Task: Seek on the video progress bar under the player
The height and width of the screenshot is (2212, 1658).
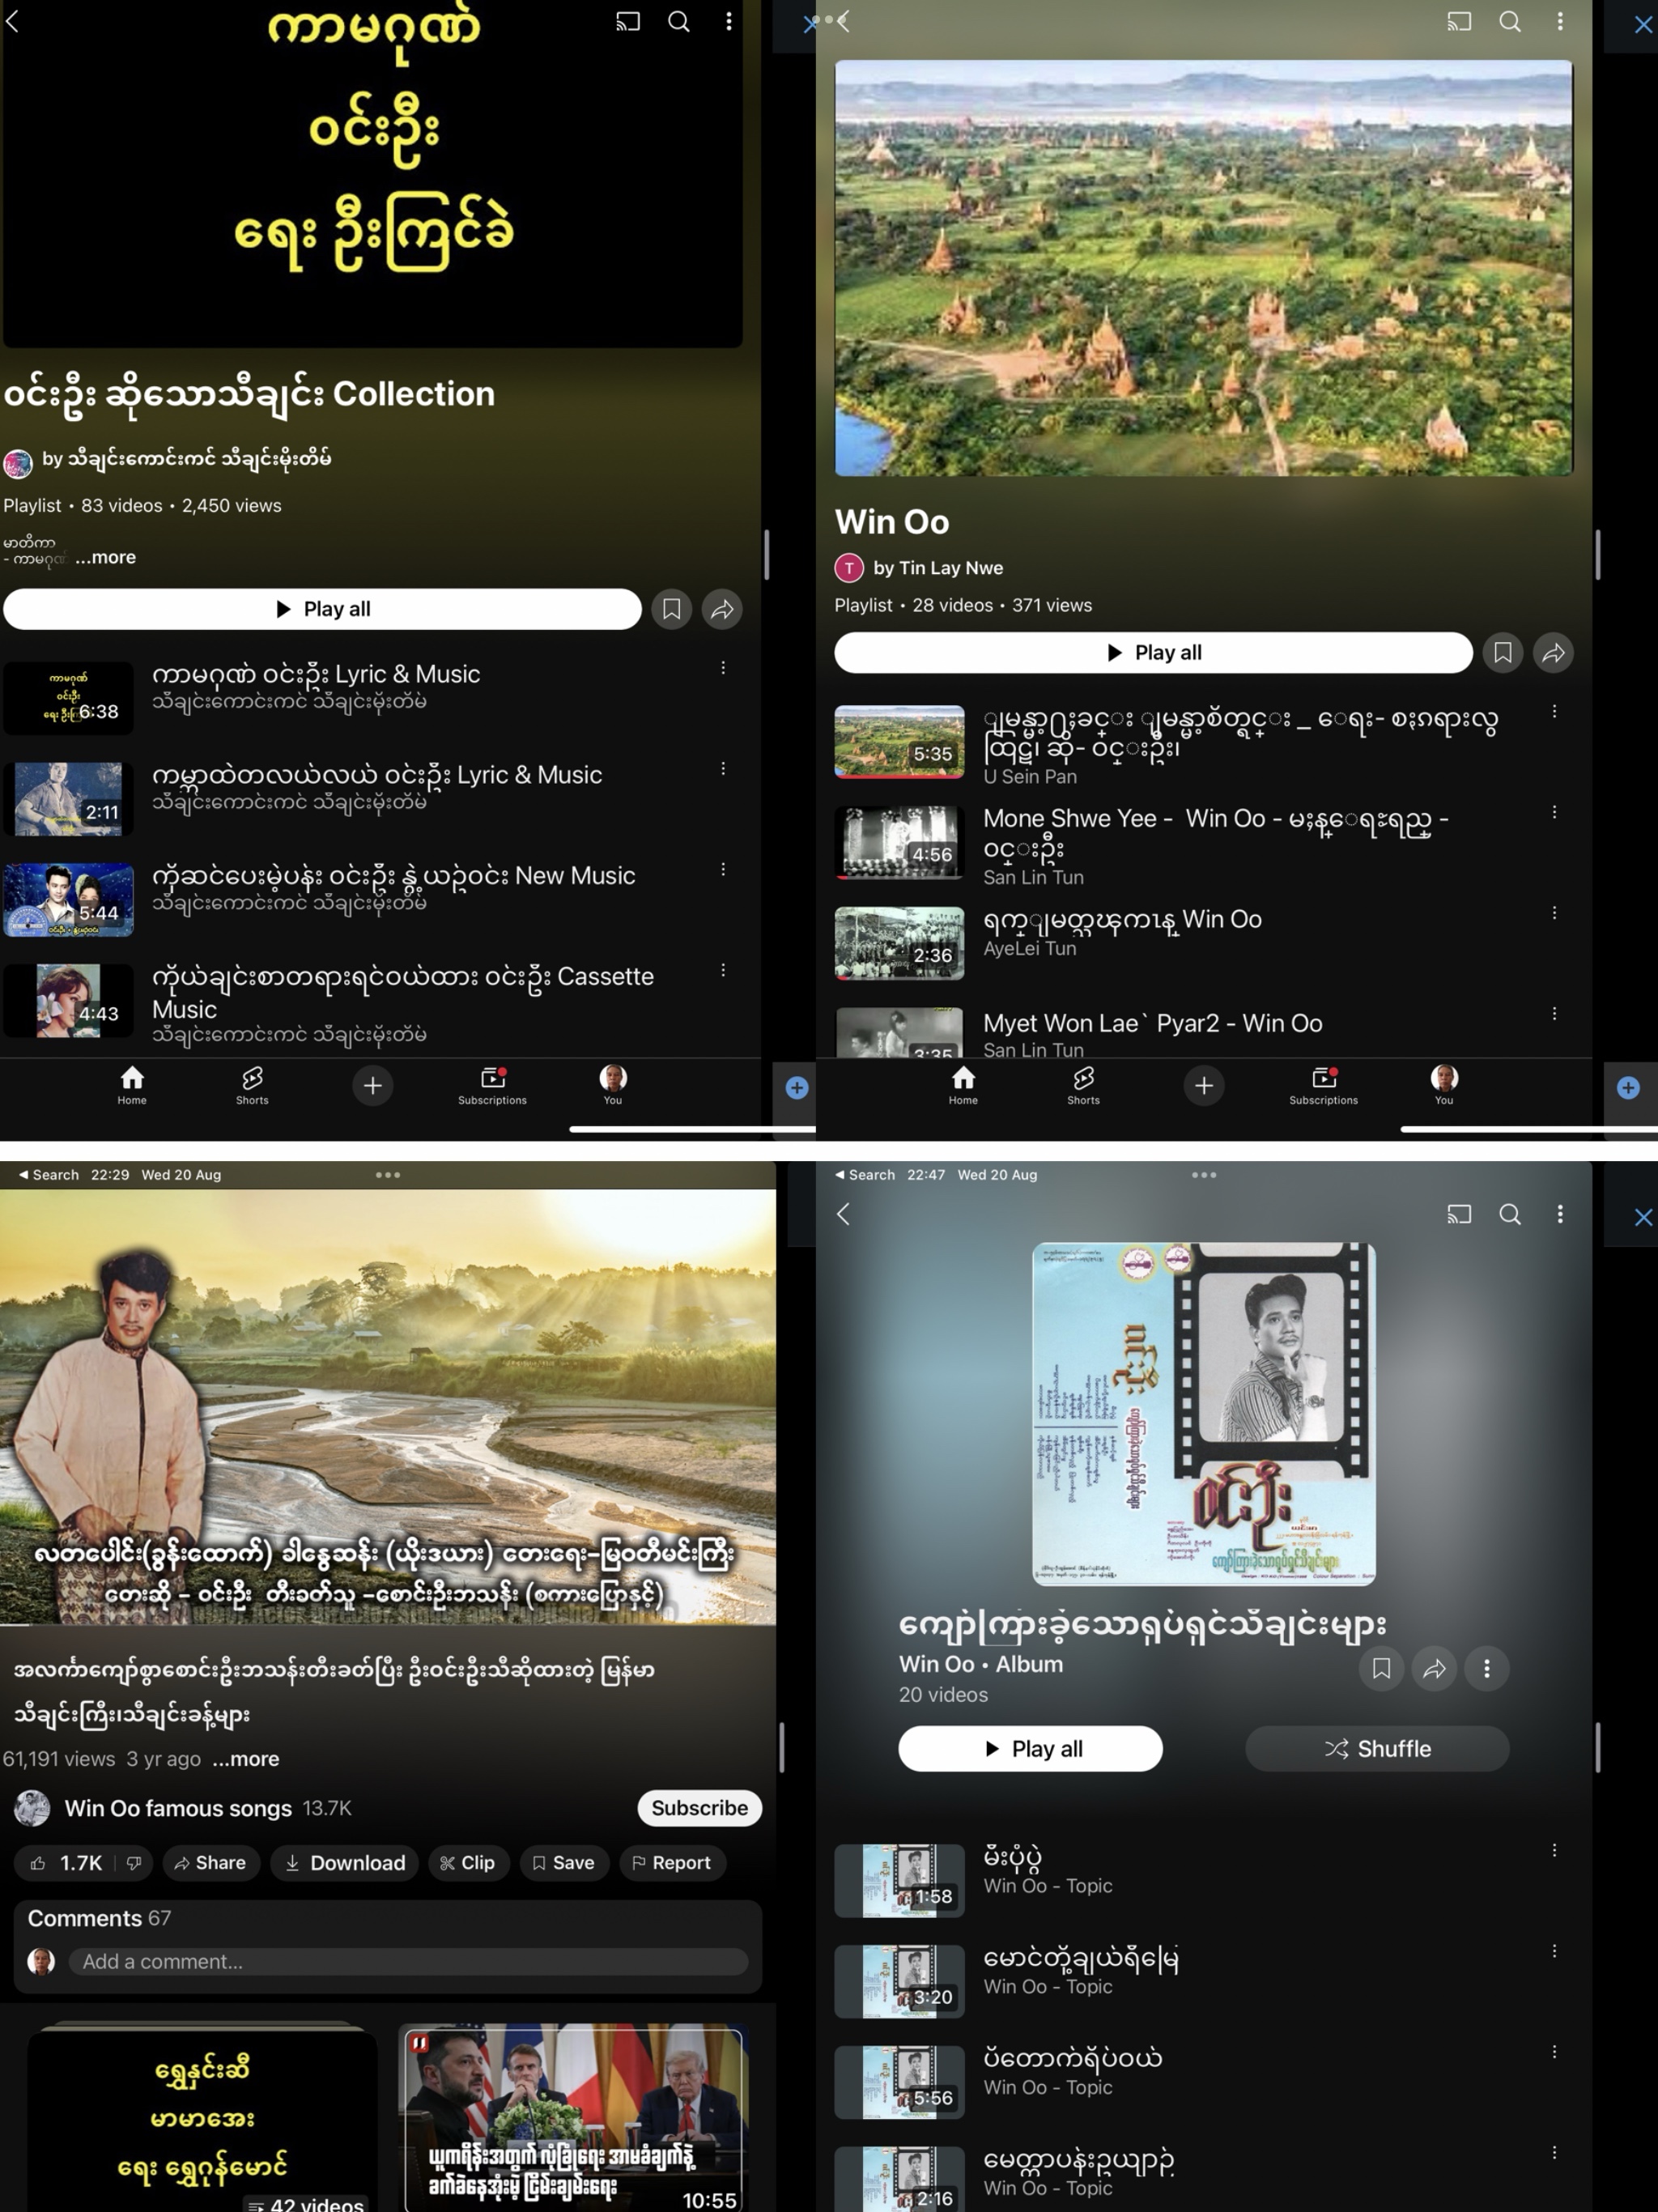Action: click(388, 1625)
